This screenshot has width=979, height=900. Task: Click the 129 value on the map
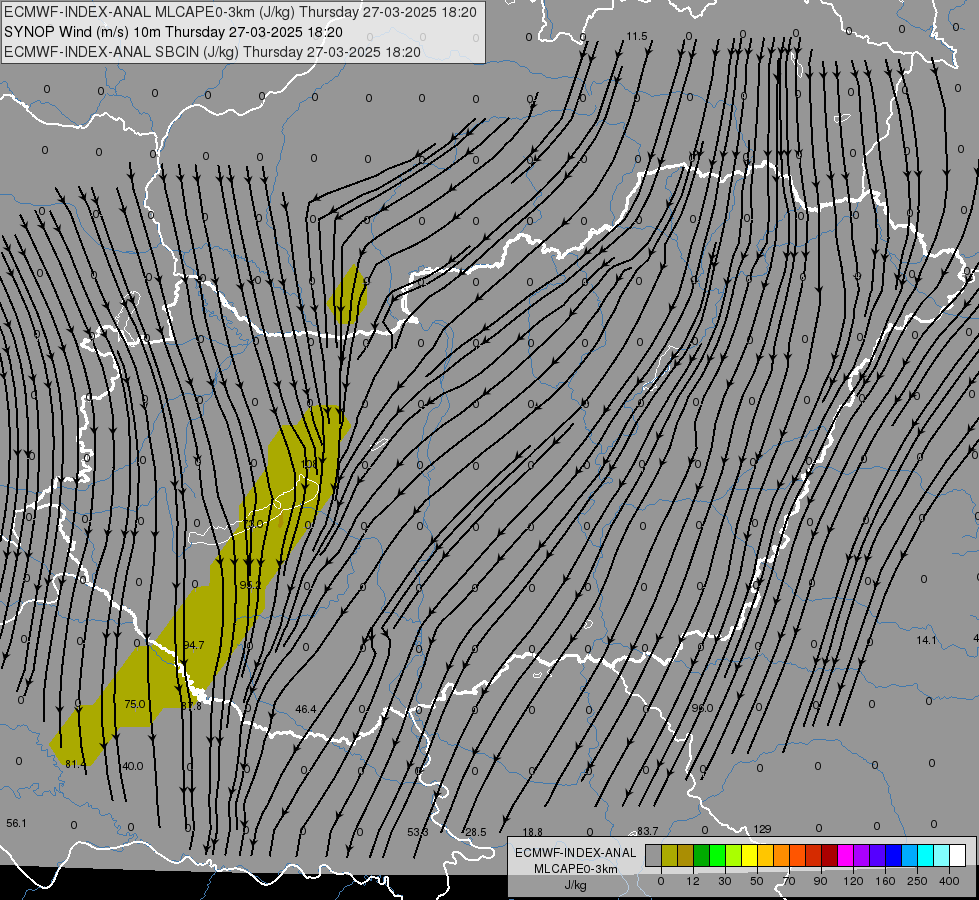point(762,829)
